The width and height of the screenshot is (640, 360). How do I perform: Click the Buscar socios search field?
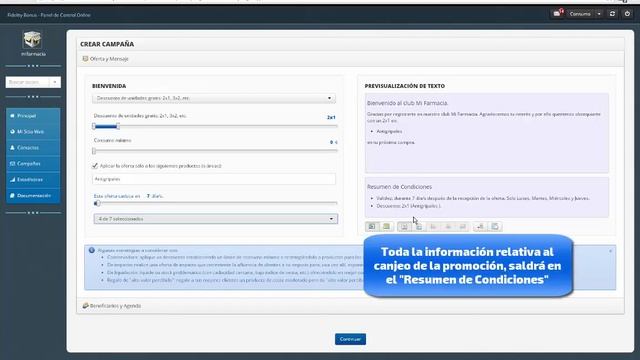(28, 82)
